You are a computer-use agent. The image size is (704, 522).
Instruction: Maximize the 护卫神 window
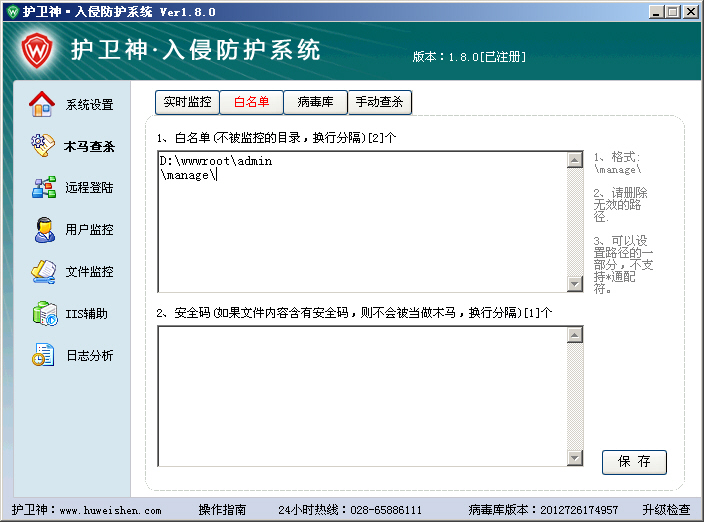(673, 12)
